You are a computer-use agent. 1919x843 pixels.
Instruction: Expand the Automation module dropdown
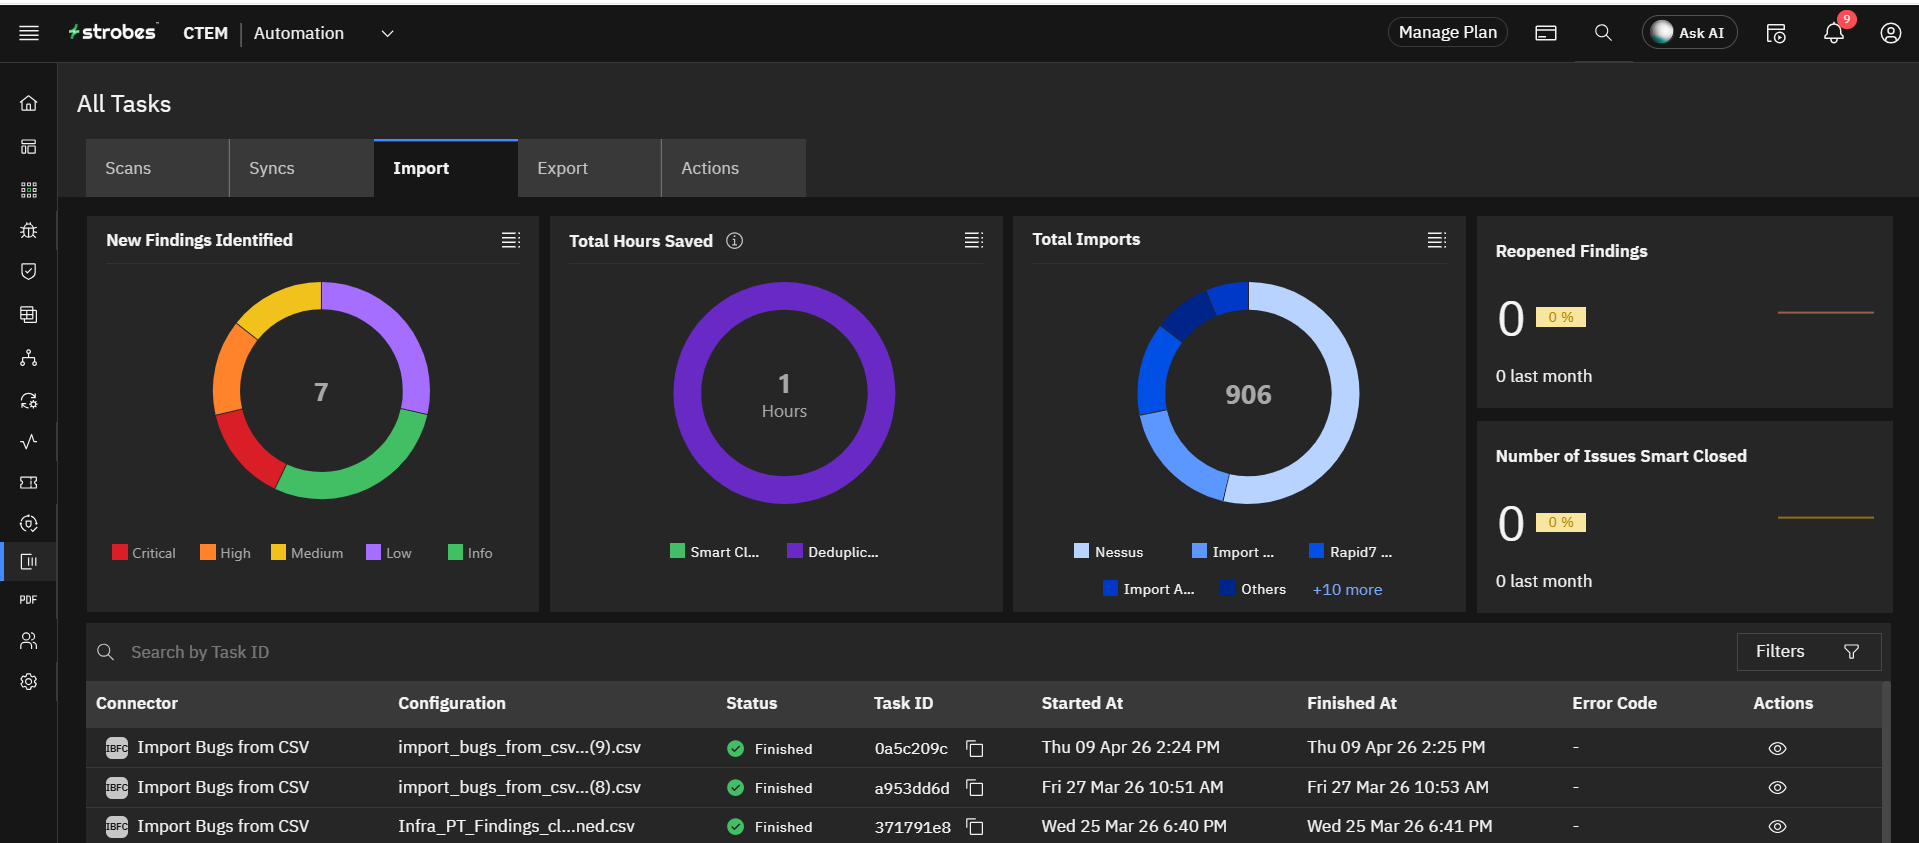(x=387, y=33)
